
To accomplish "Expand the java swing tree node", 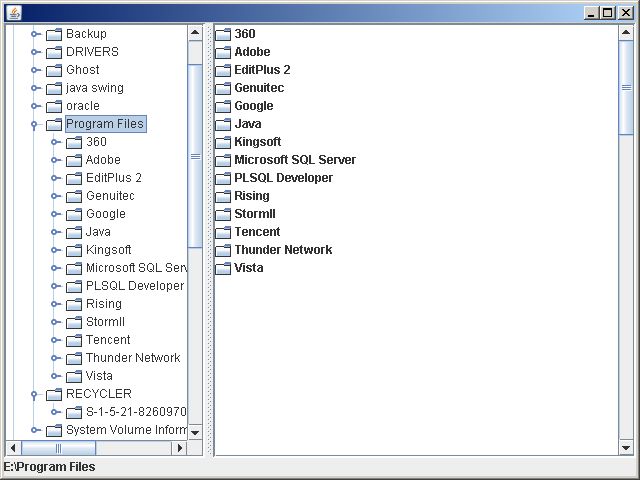I will [36, 88].
